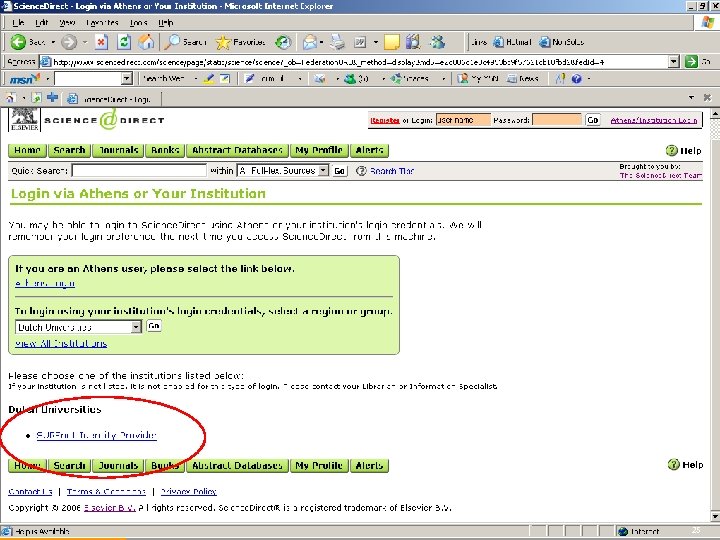Open the NonSolus link in Links bar
This screenshot has height=540, width=720.
click(561, 42)
